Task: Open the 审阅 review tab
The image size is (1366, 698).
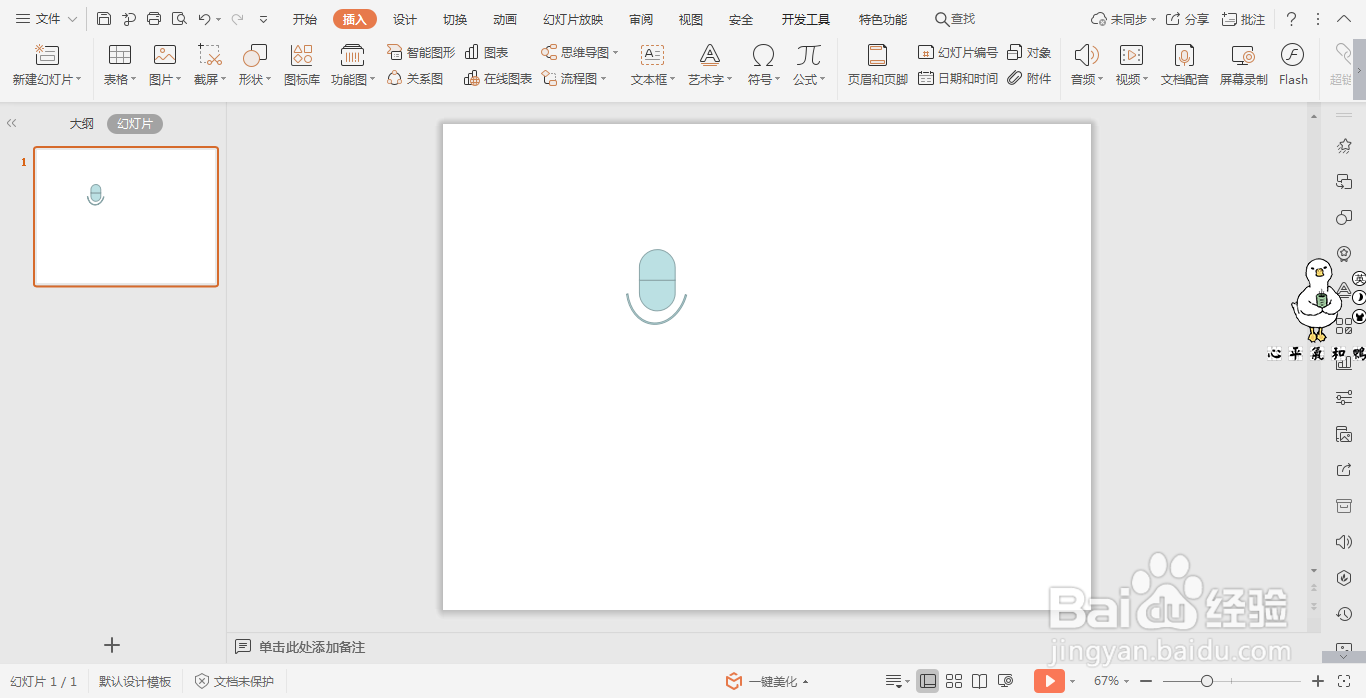Action: tap(641, 19)
